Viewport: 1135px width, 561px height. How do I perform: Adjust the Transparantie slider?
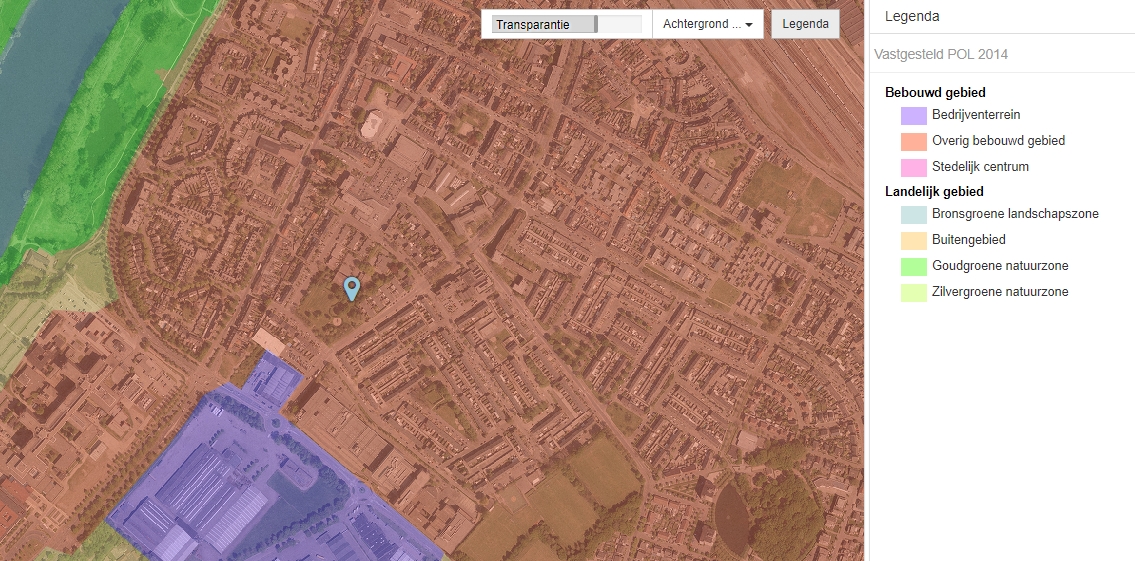pyautogui.click(x=566, y=25)
